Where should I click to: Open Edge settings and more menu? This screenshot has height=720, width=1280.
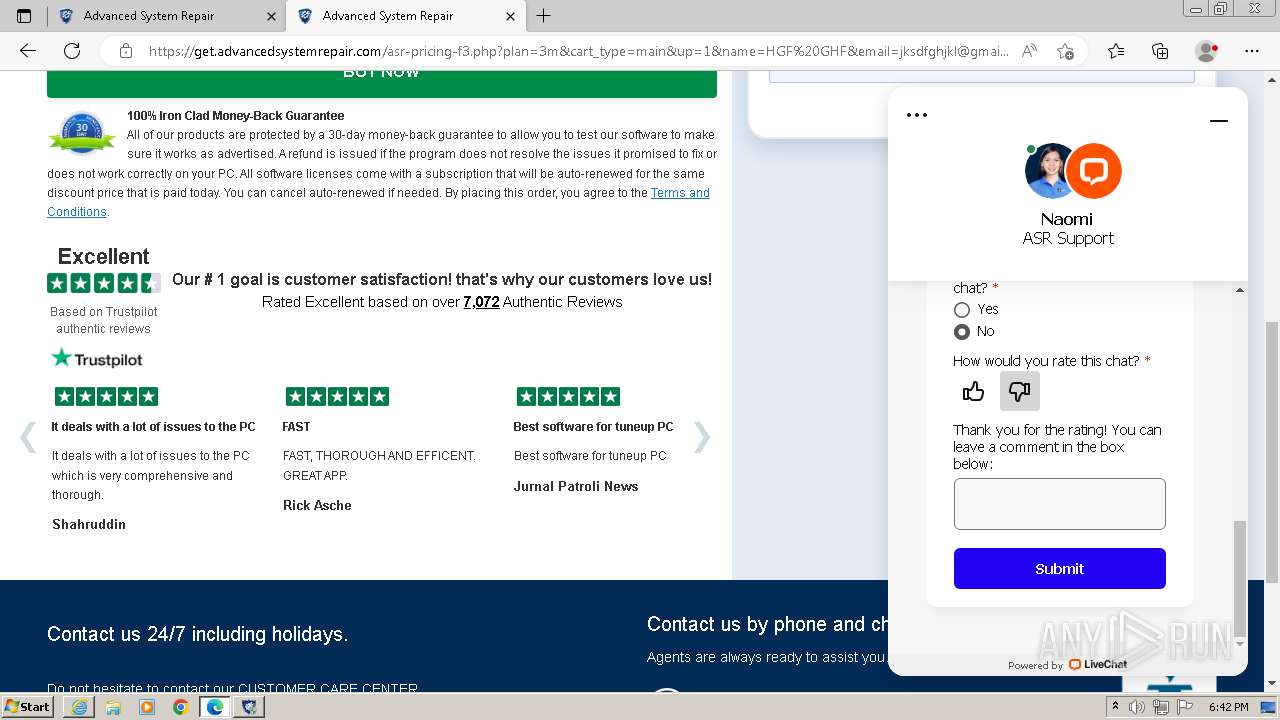tap(1252, 51)
